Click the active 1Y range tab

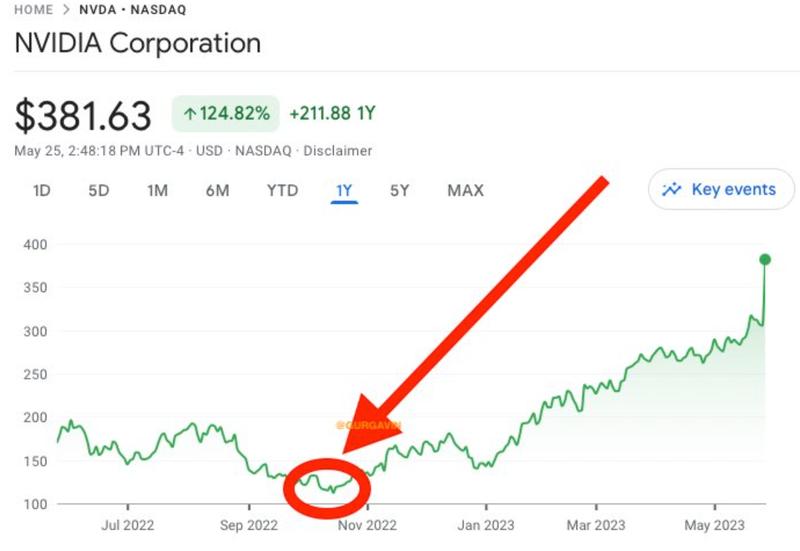(344, 190)
